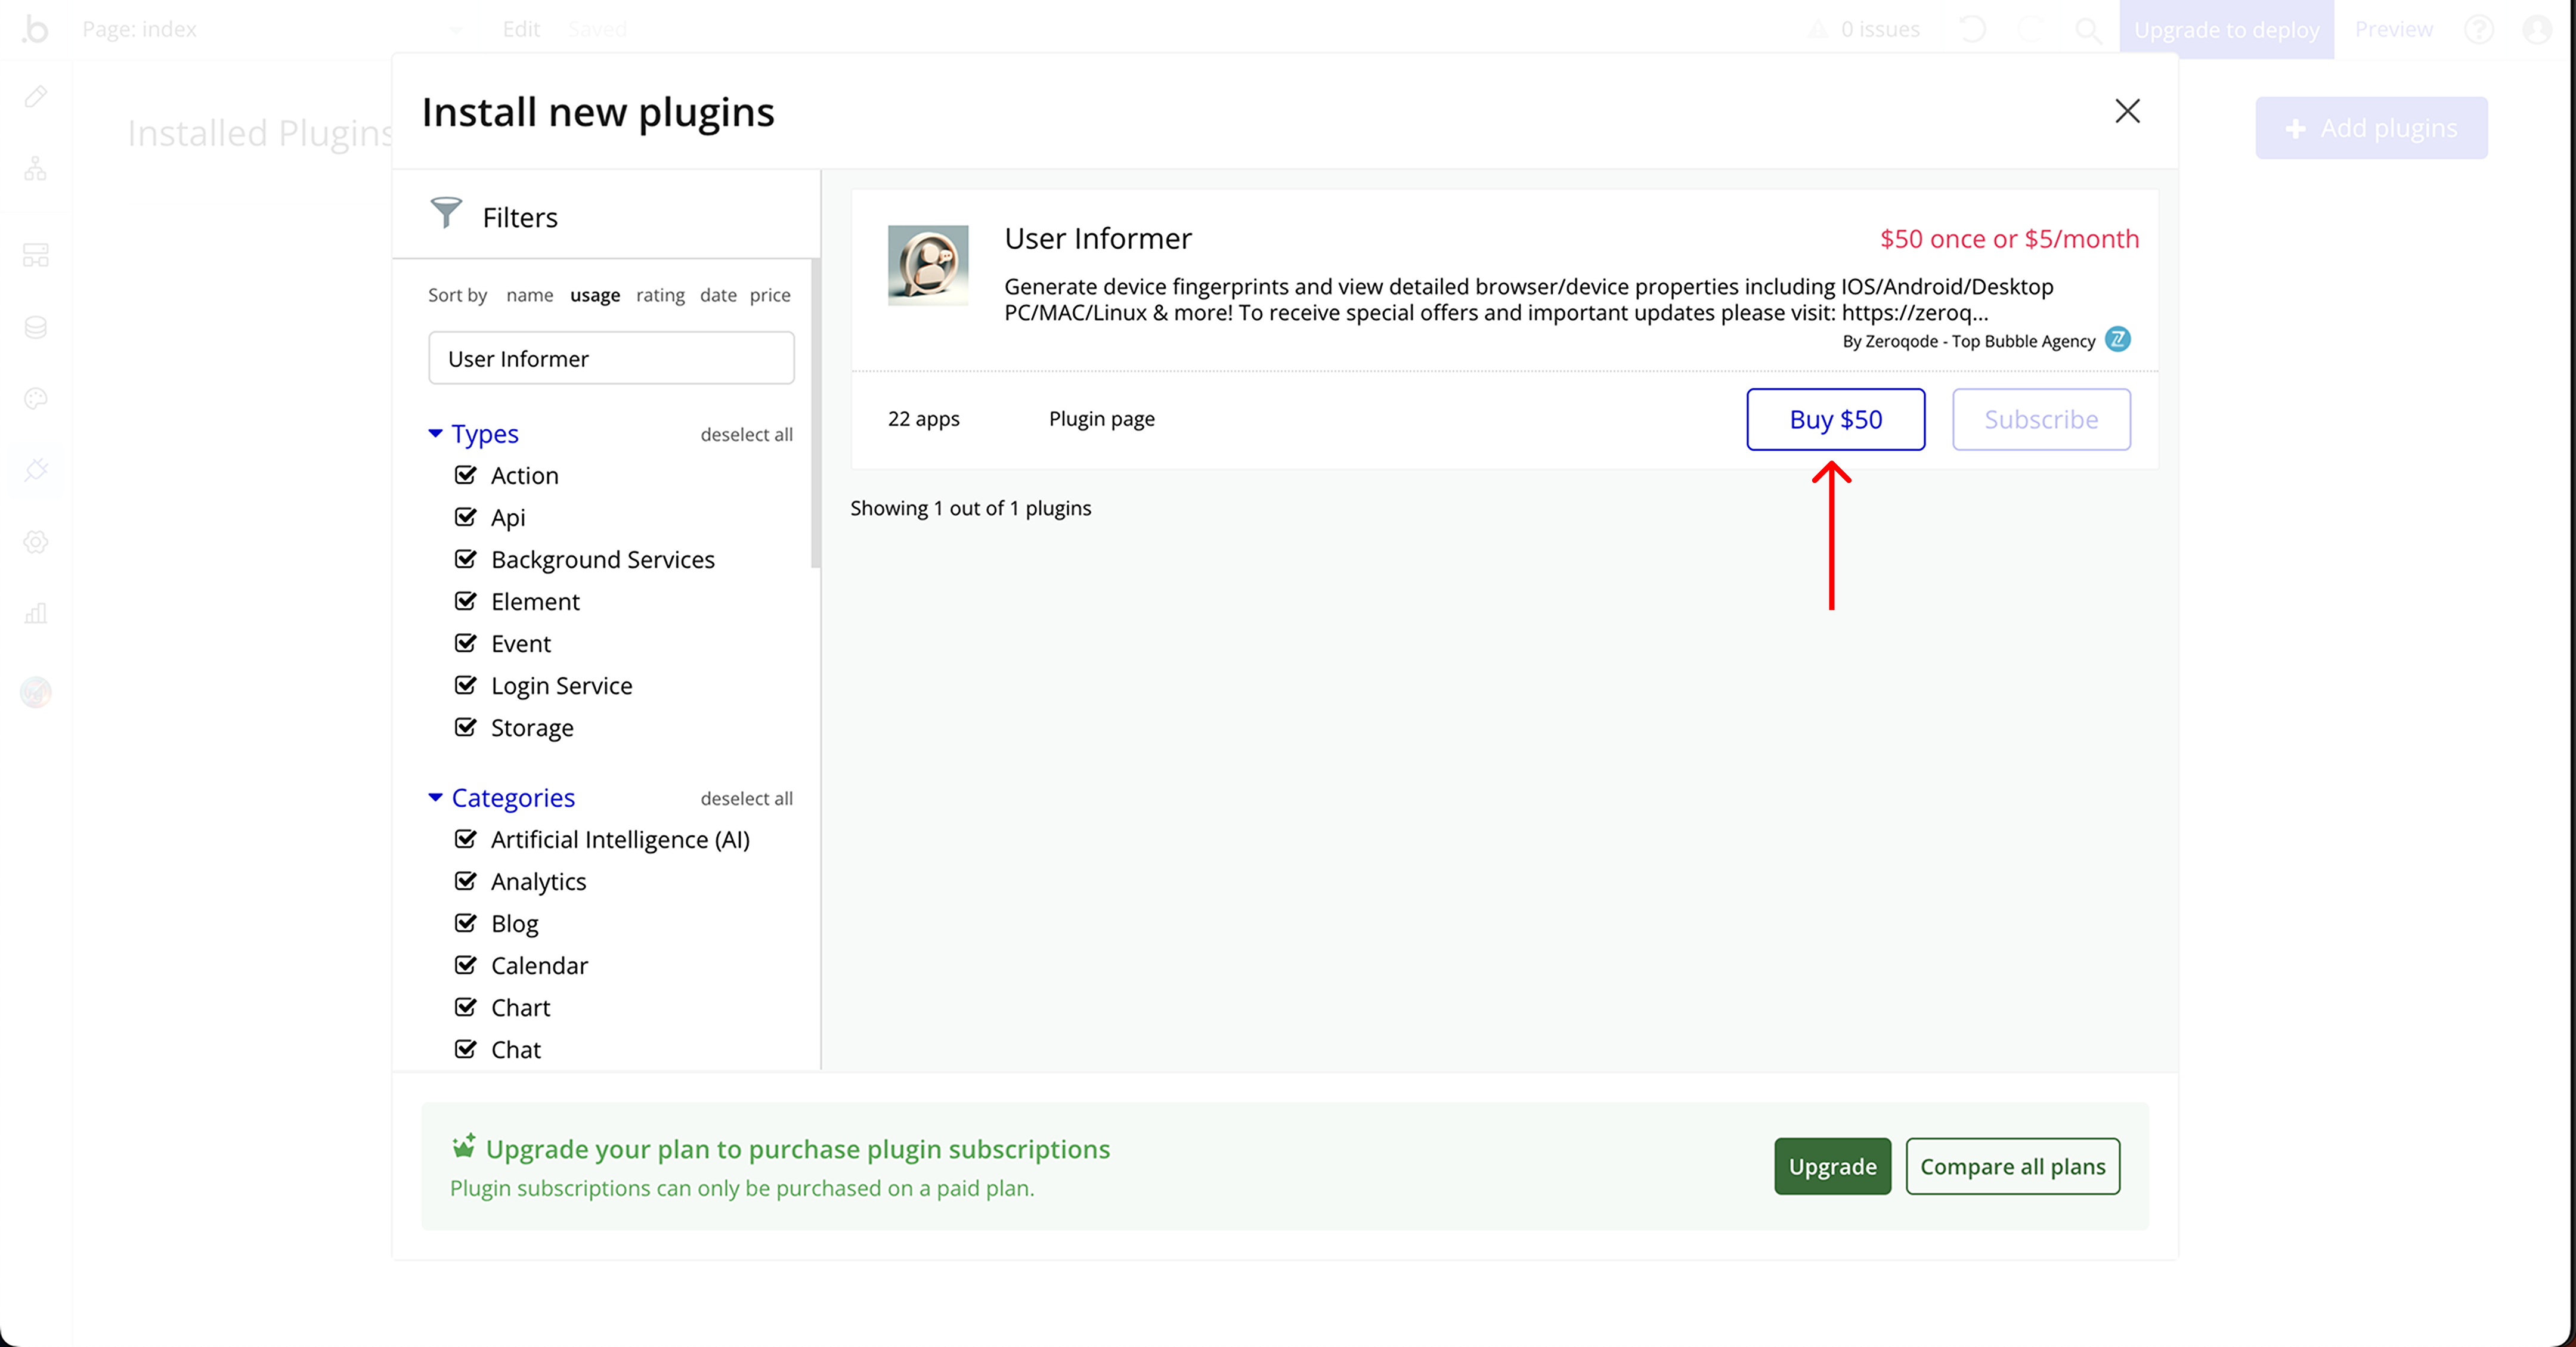Uncheck the Action type checkbox
The width and height of the screenshot is (2576, 1347).
(x=465, y=475)
